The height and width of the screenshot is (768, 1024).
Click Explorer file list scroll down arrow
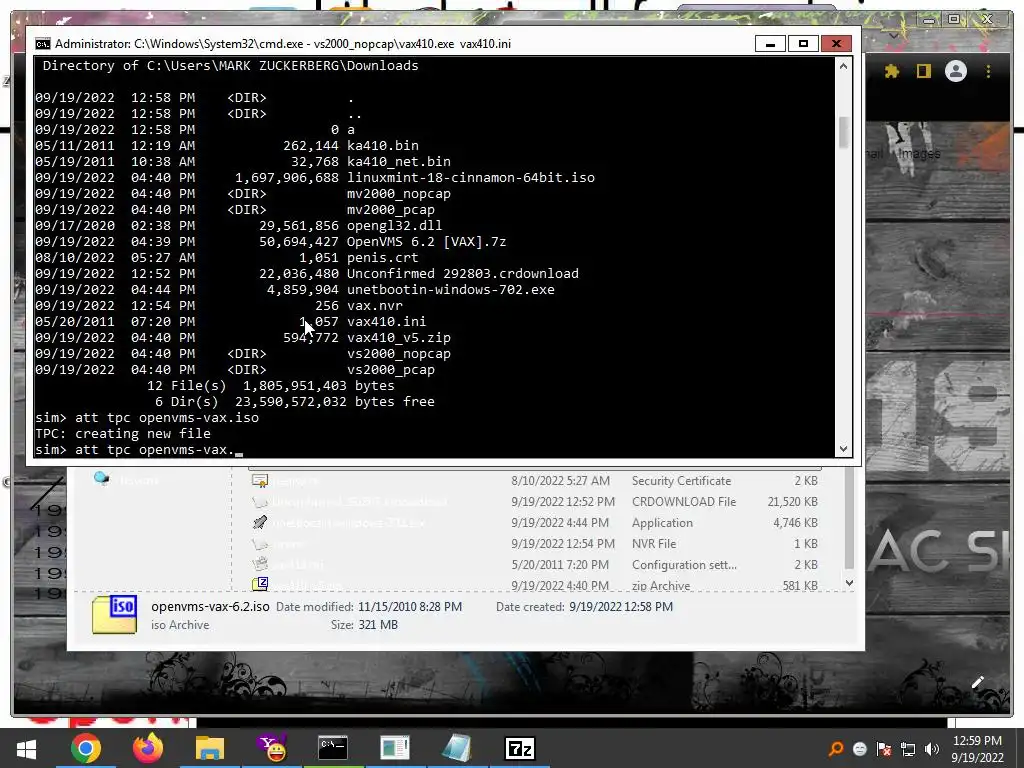pos(849,583)
